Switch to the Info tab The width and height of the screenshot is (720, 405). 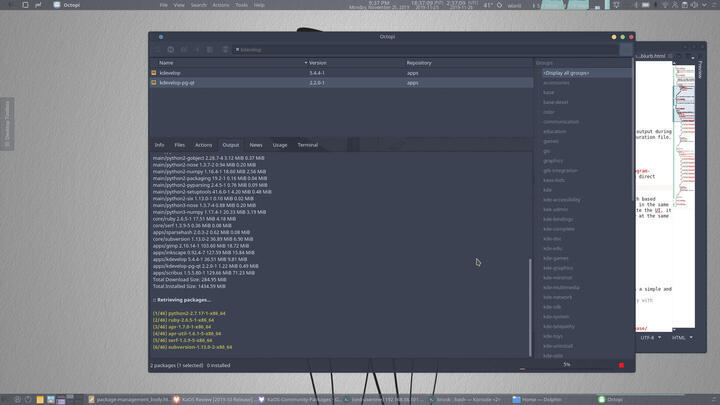click(159, 145)
